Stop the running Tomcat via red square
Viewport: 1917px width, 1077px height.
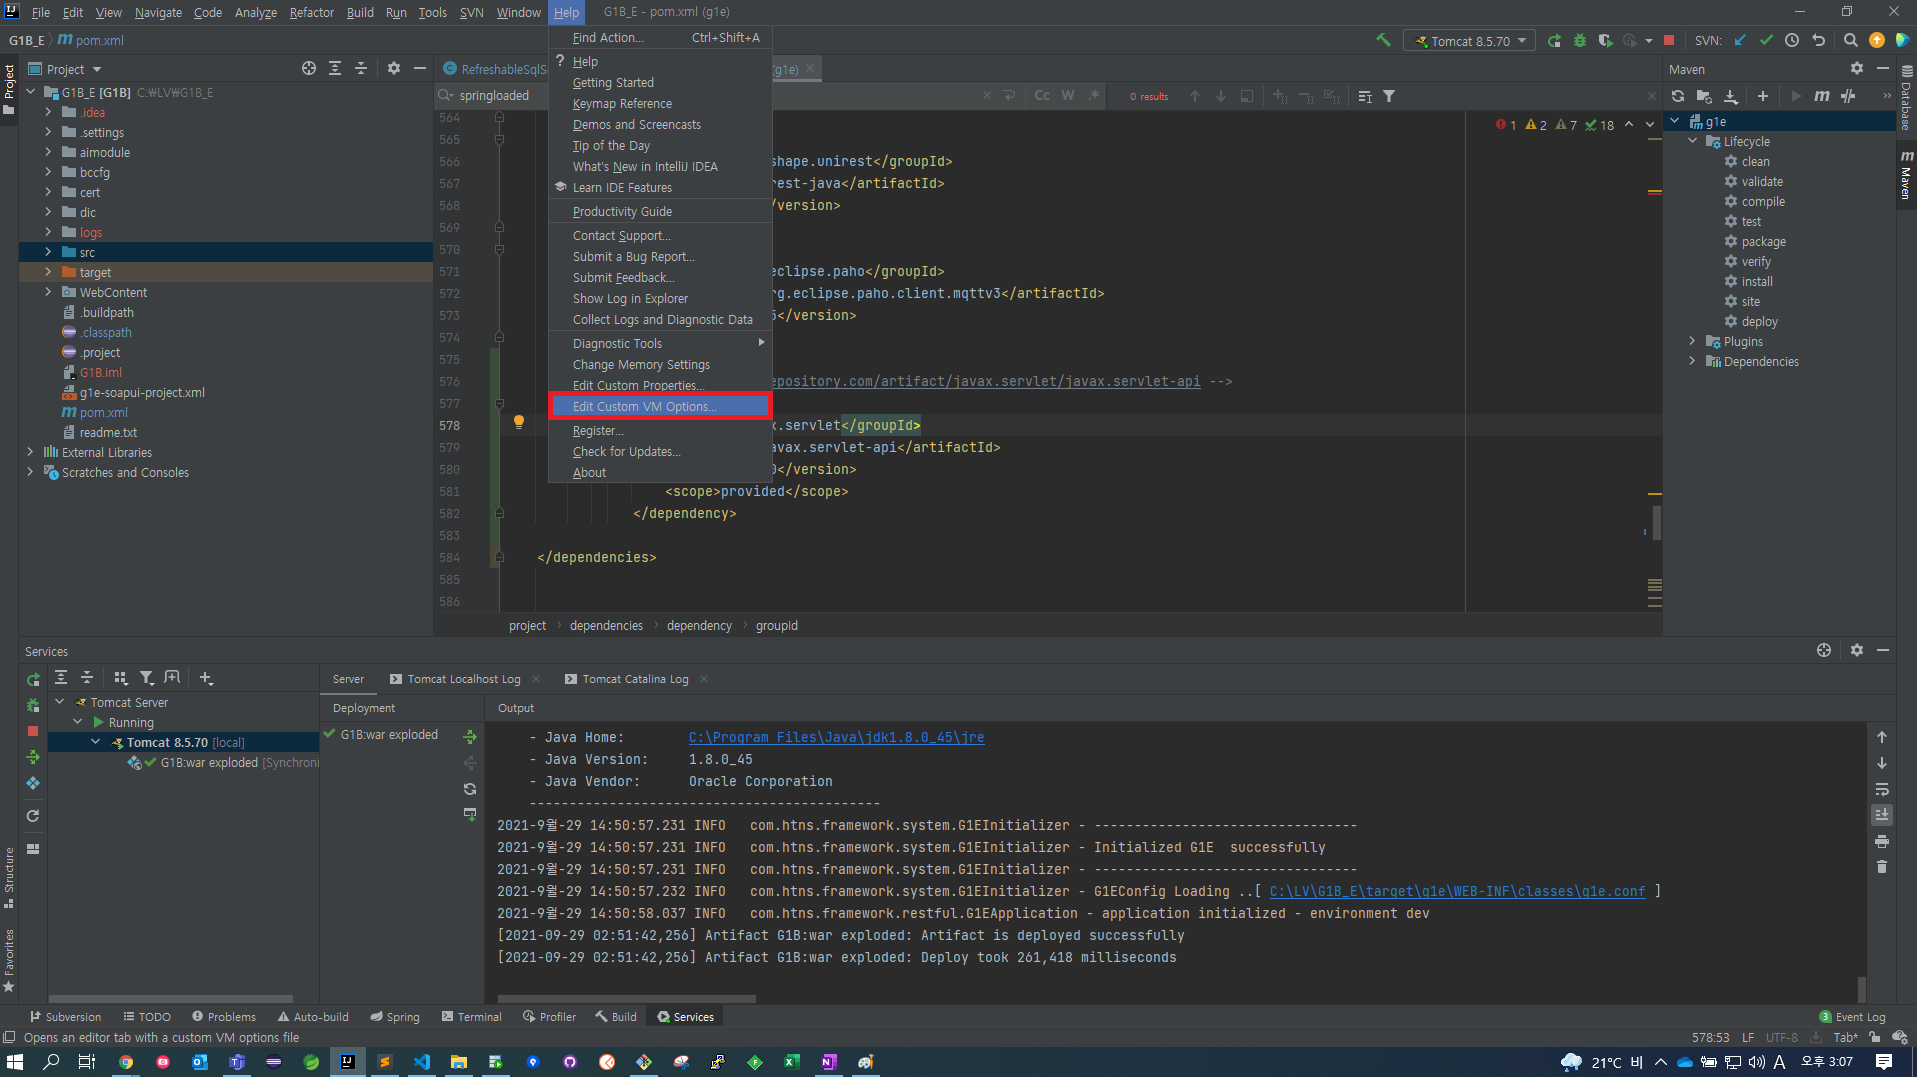(1669, 40)
